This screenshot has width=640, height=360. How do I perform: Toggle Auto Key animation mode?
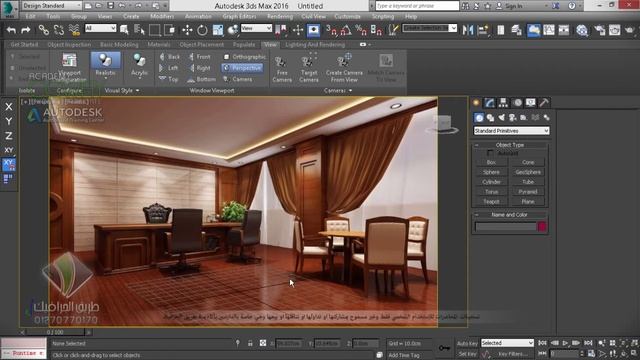point(467,343)
